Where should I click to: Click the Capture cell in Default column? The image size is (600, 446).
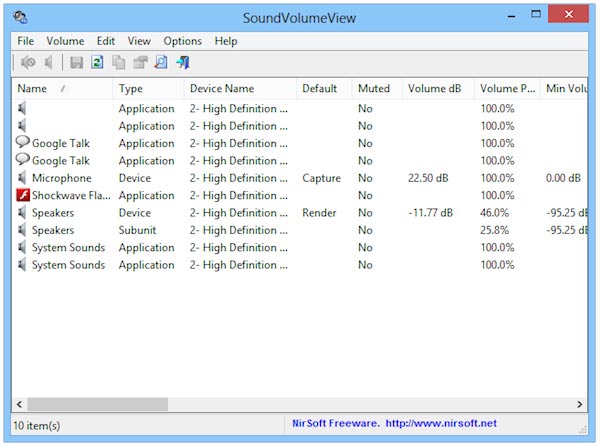pos(321,178)
